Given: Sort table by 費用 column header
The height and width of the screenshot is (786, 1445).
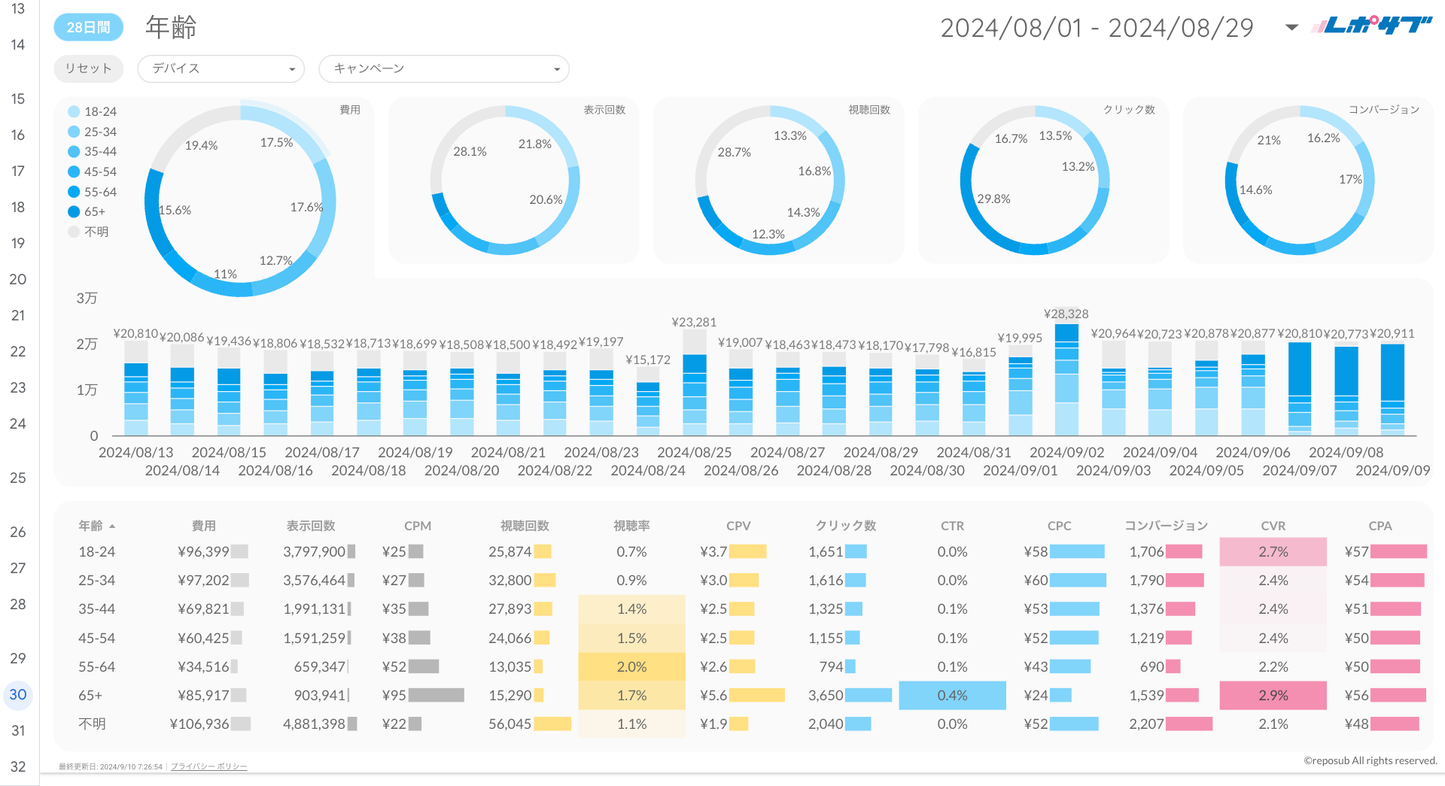Looking at the screenshot, I should [x=204, y=525].
